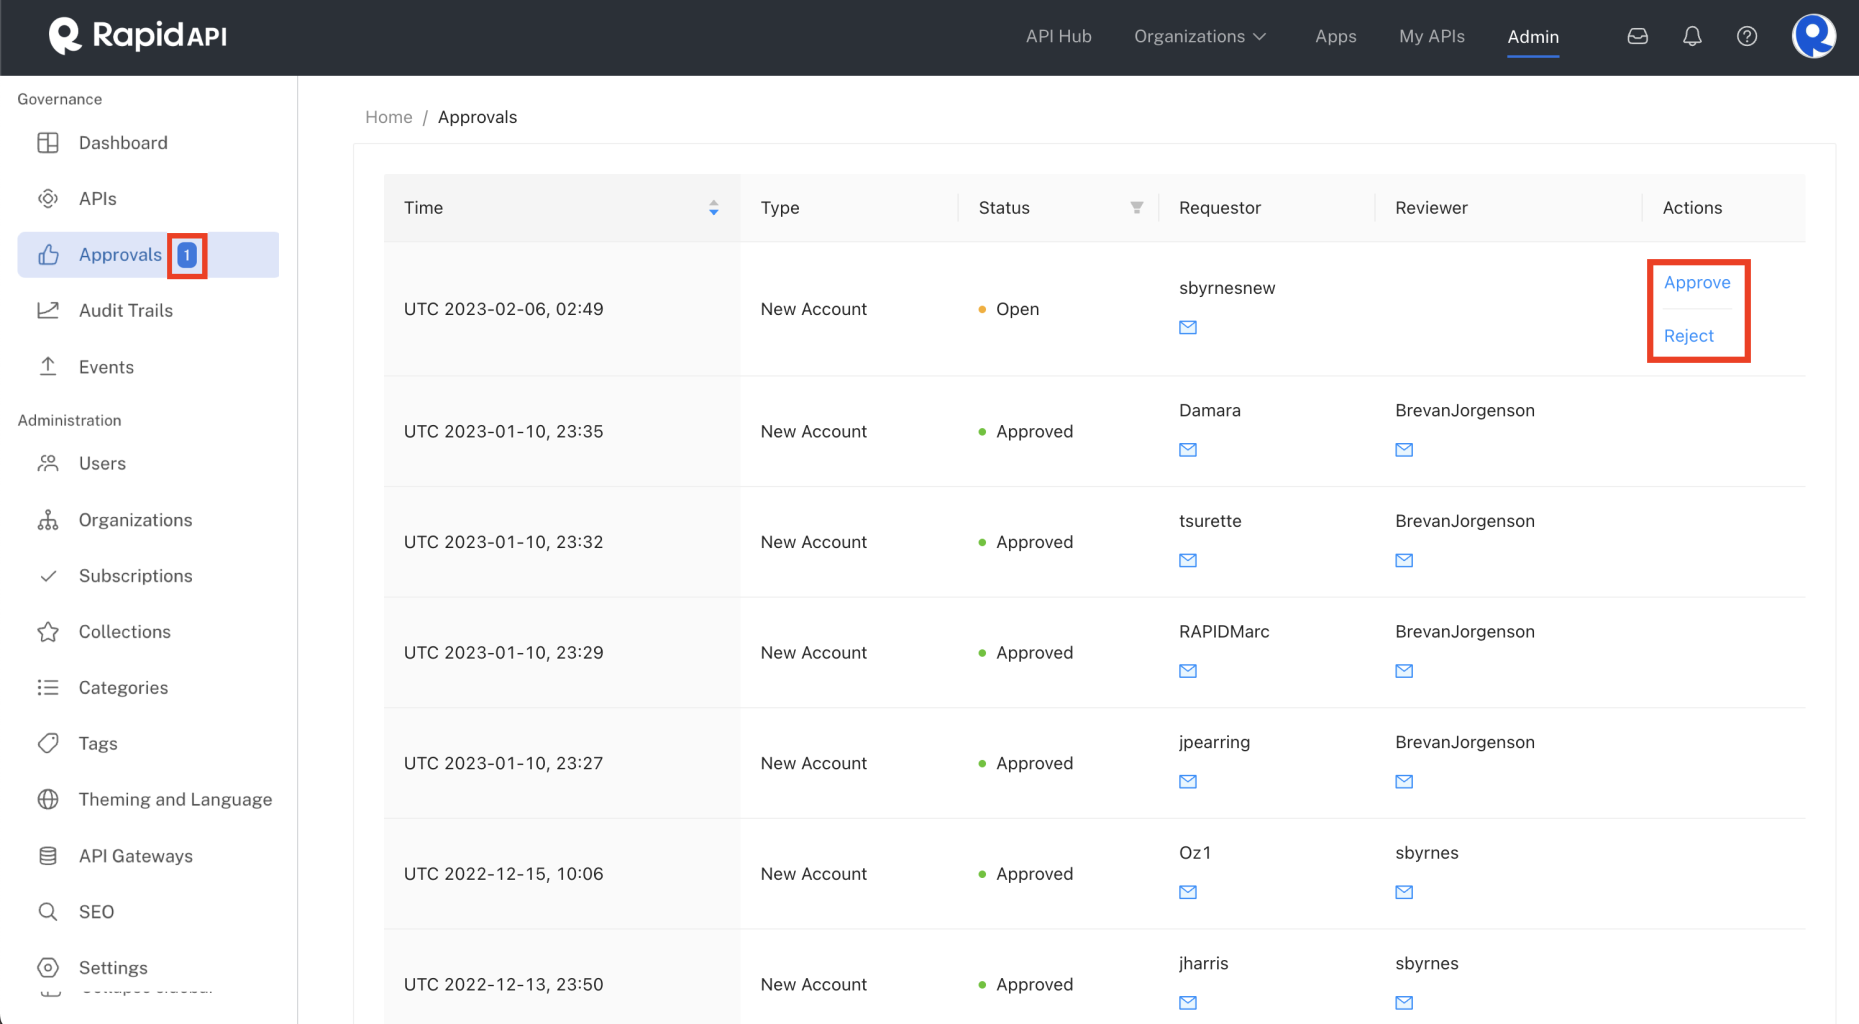
Task: Expand the Organizations dropdown in the top nav
Action: pos(1200,36)
